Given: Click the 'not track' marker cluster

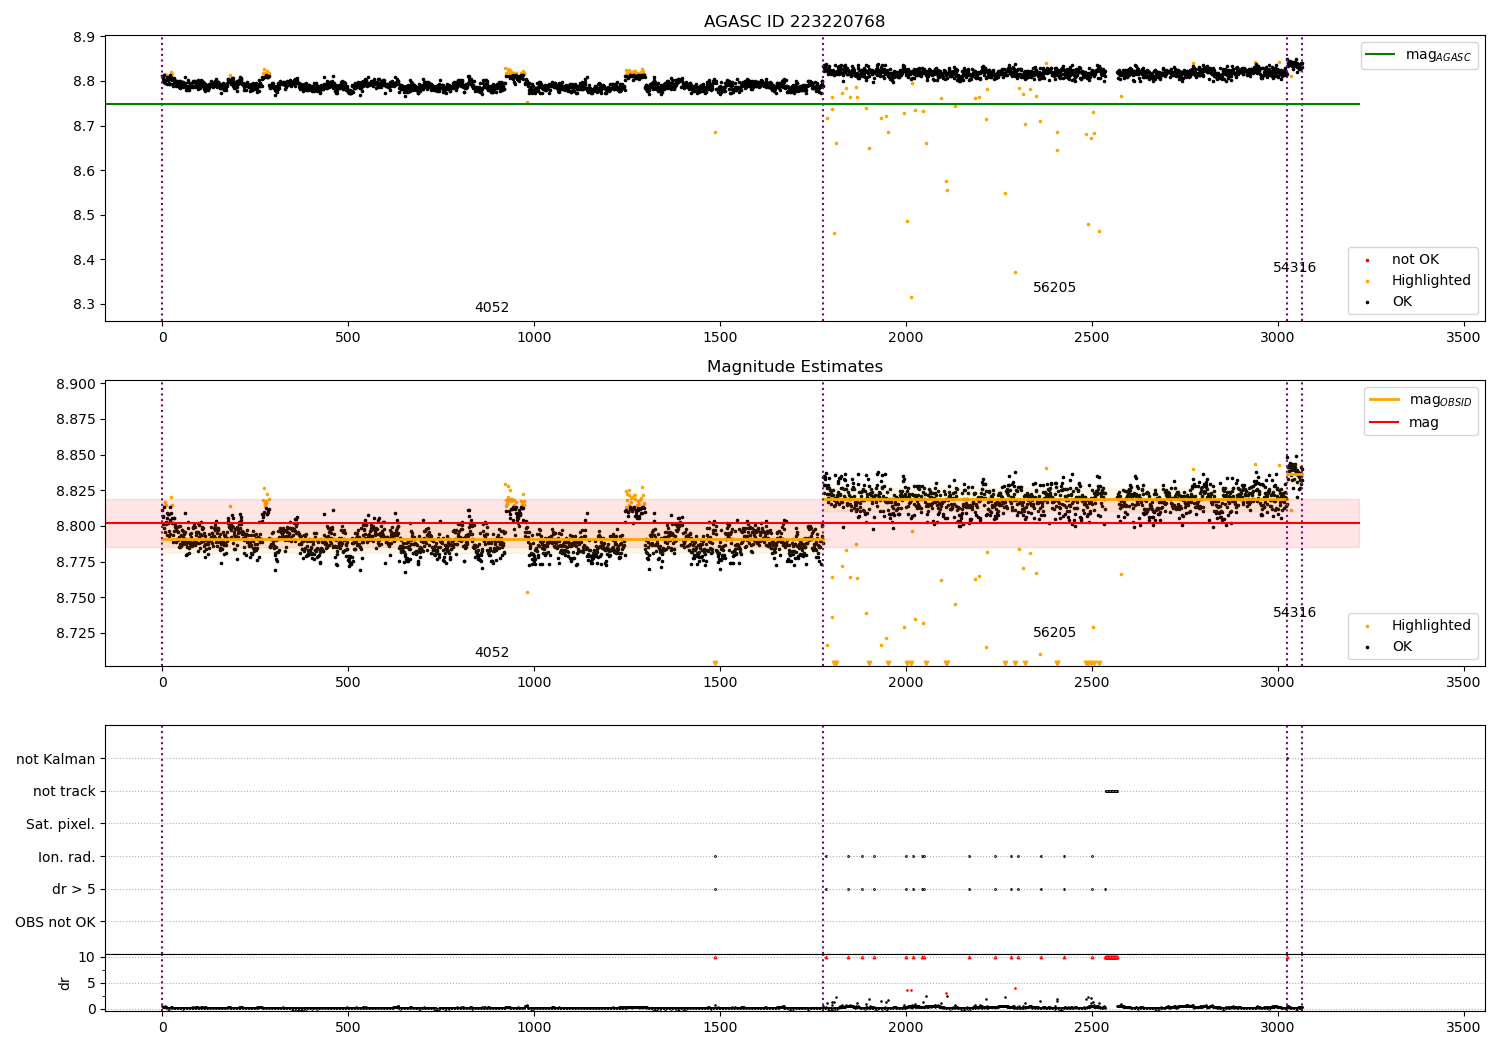Looking at the screenshot, I should 1111,792.
